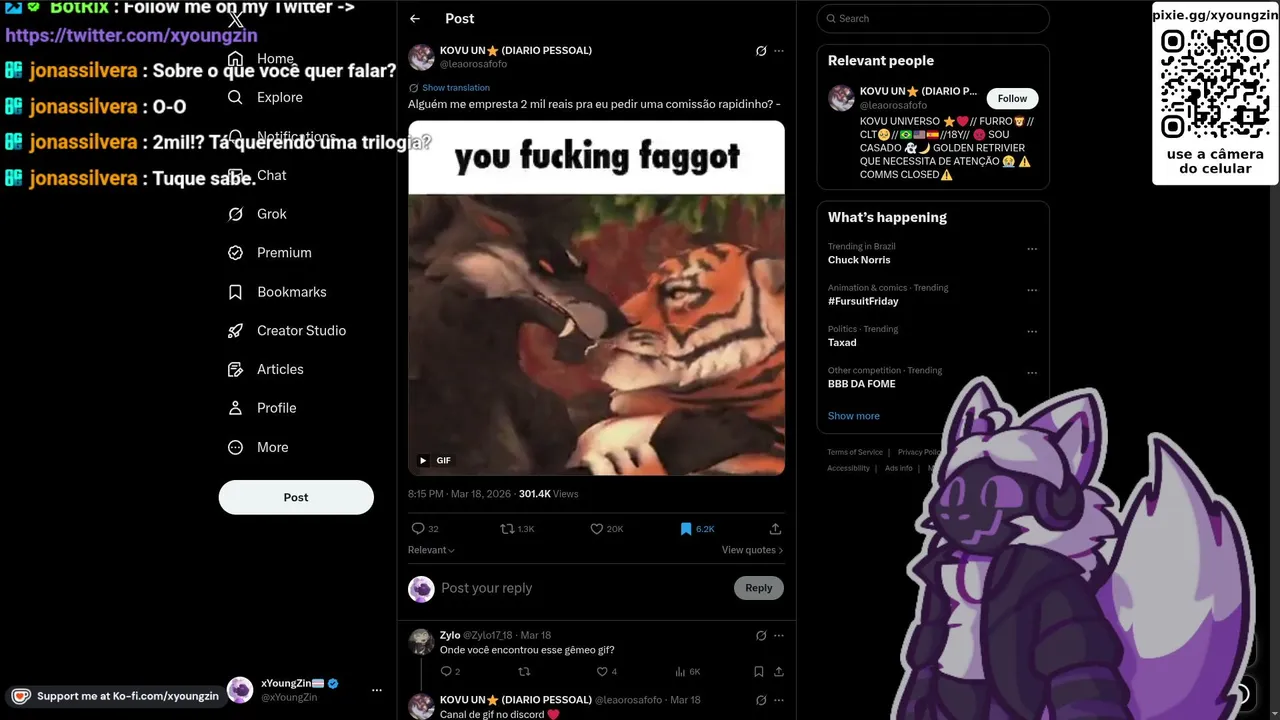Click the reply comment icon with 32
1280x720 pixels.
click(x=425, y=529)
